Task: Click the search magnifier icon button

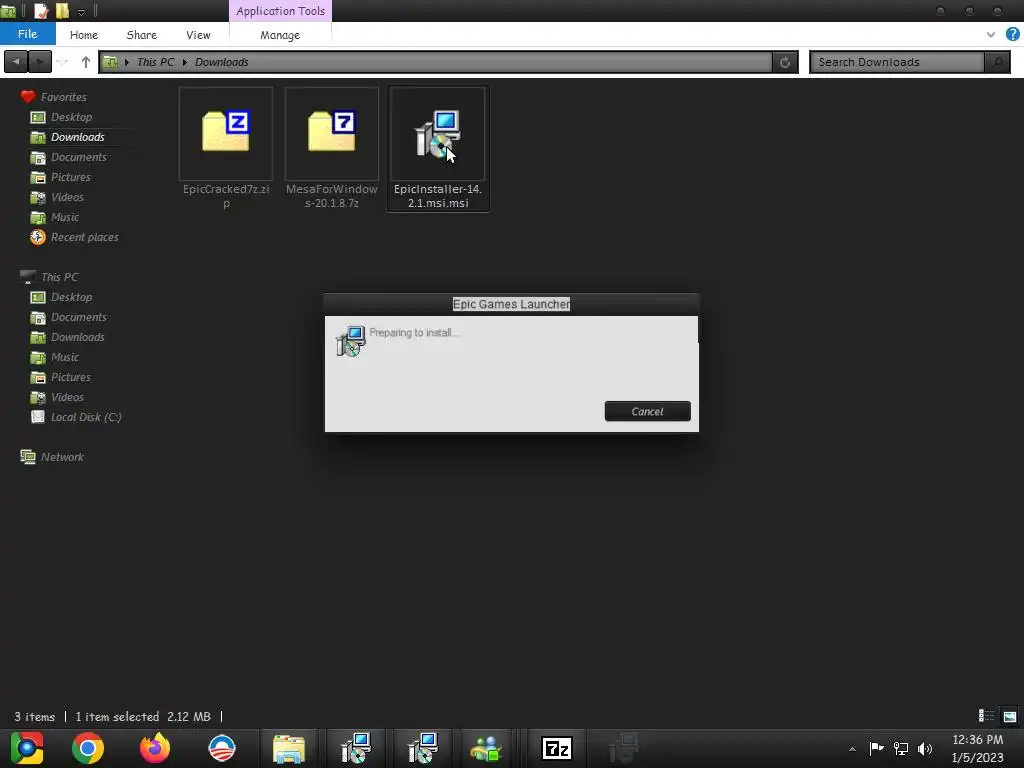Action: (997, 62)
